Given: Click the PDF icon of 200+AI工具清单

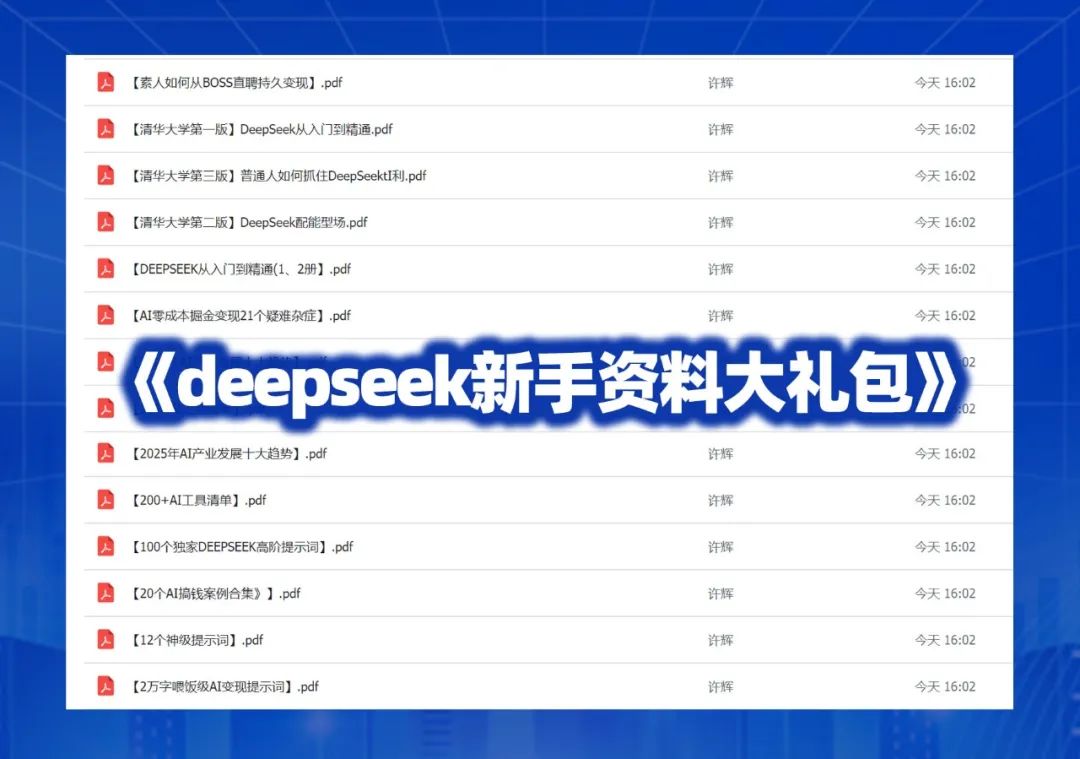Looking at the screenshot, I should pos(105,500).
